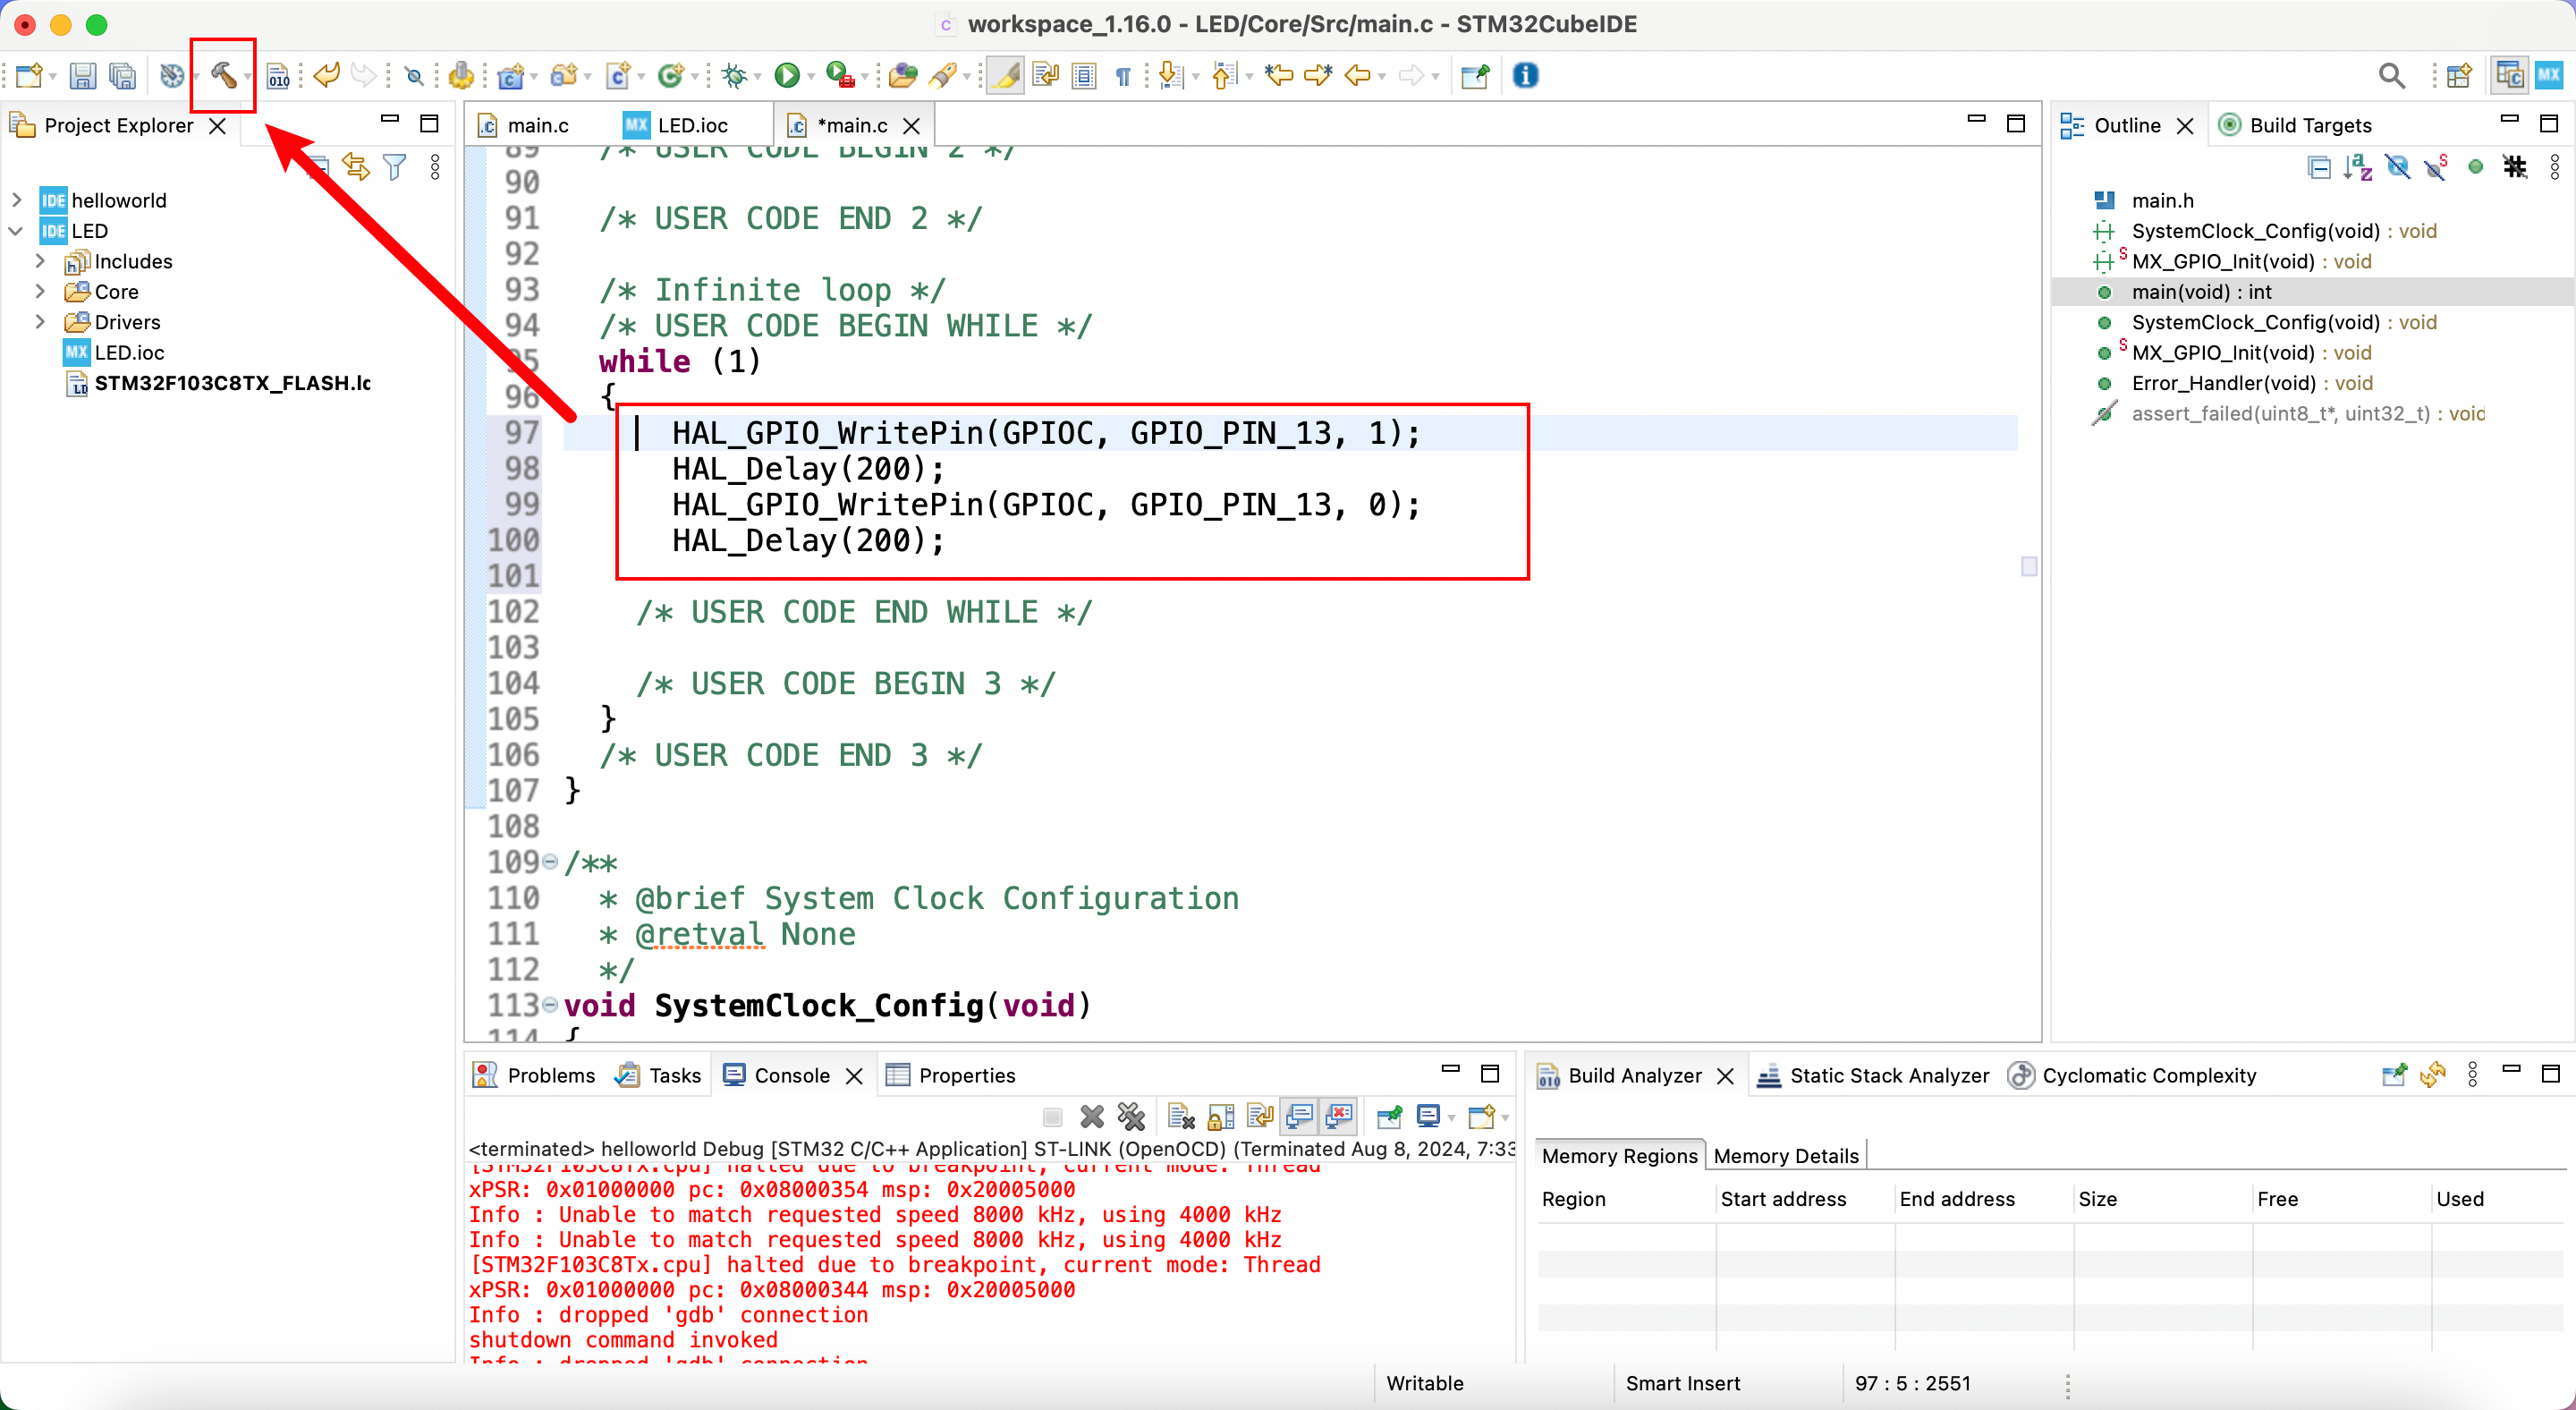The width and height of the screenshot is (2576, 1410).
Task: Save the current file
Action: point(82,76)
